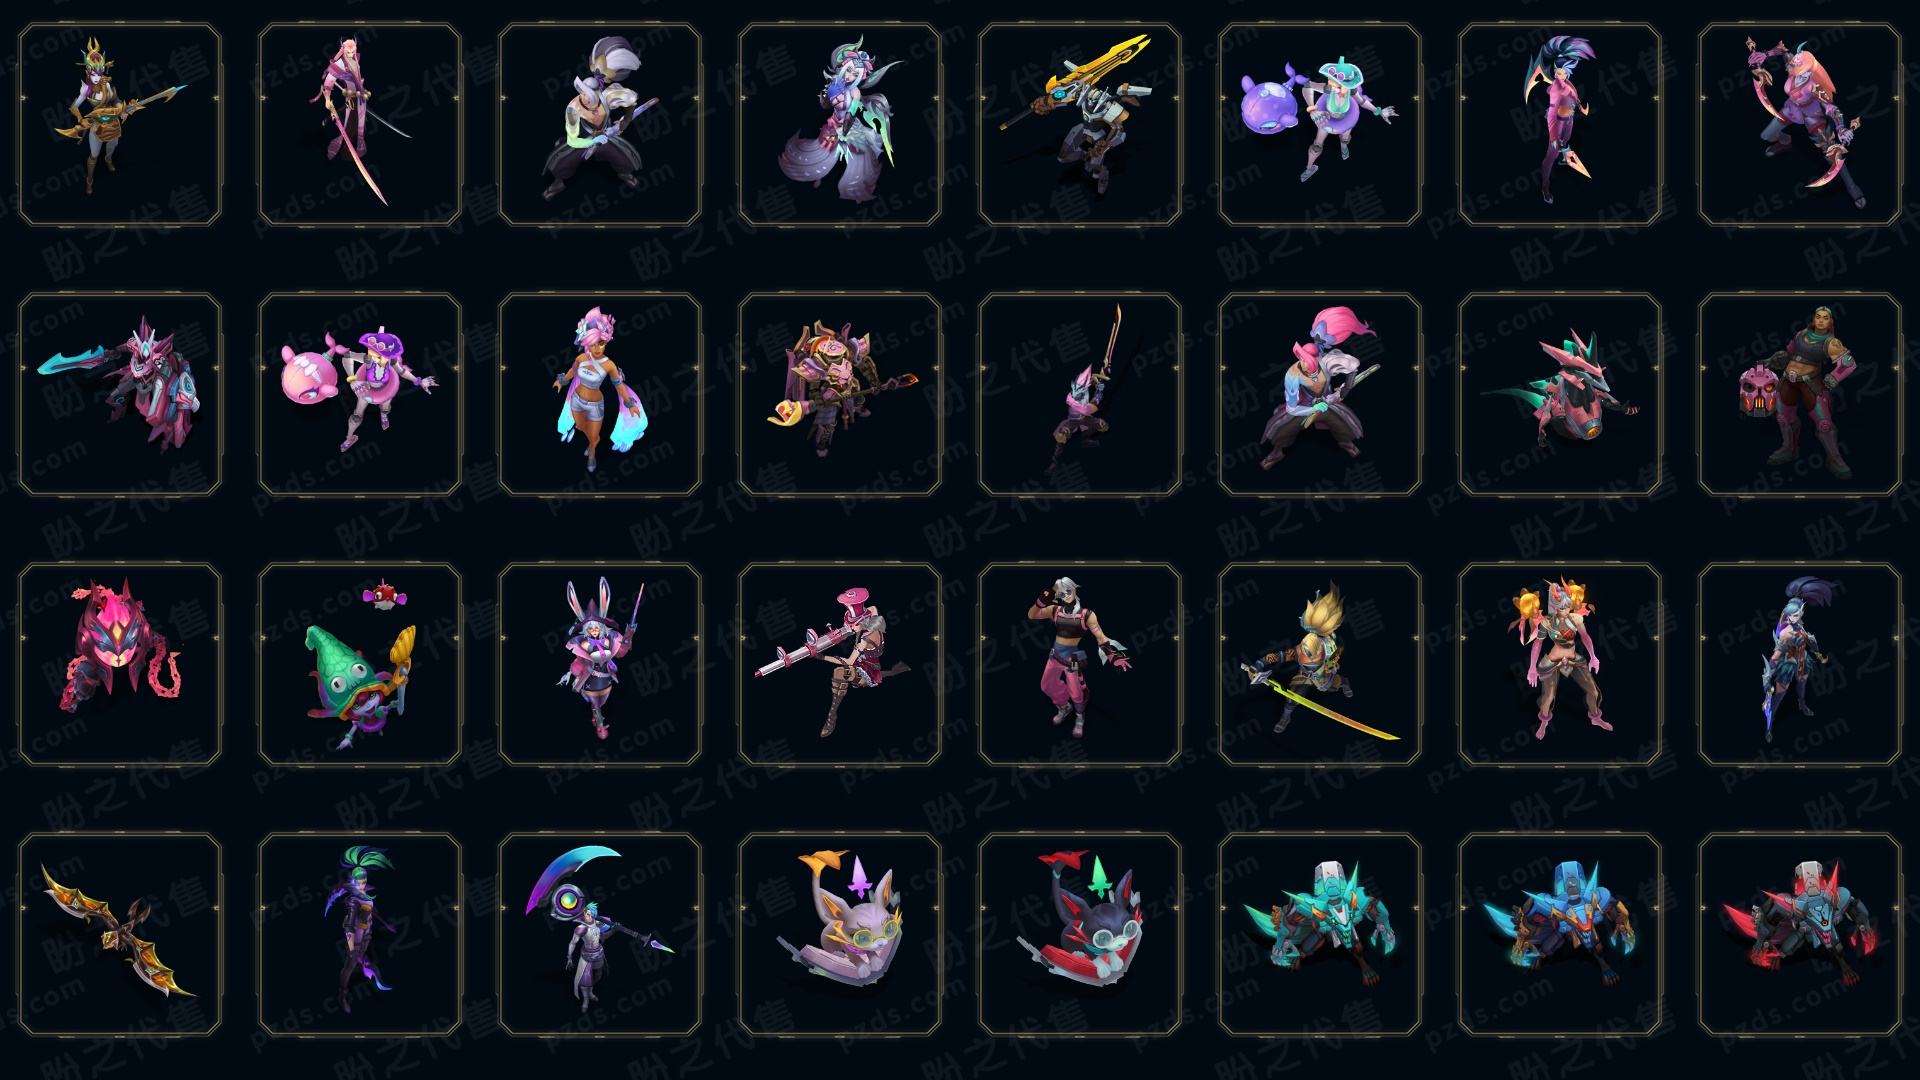This screenshot has height=1080, width=1920.
Task: Pick the pink cat with glasses tile
Action: coord(840,934)
